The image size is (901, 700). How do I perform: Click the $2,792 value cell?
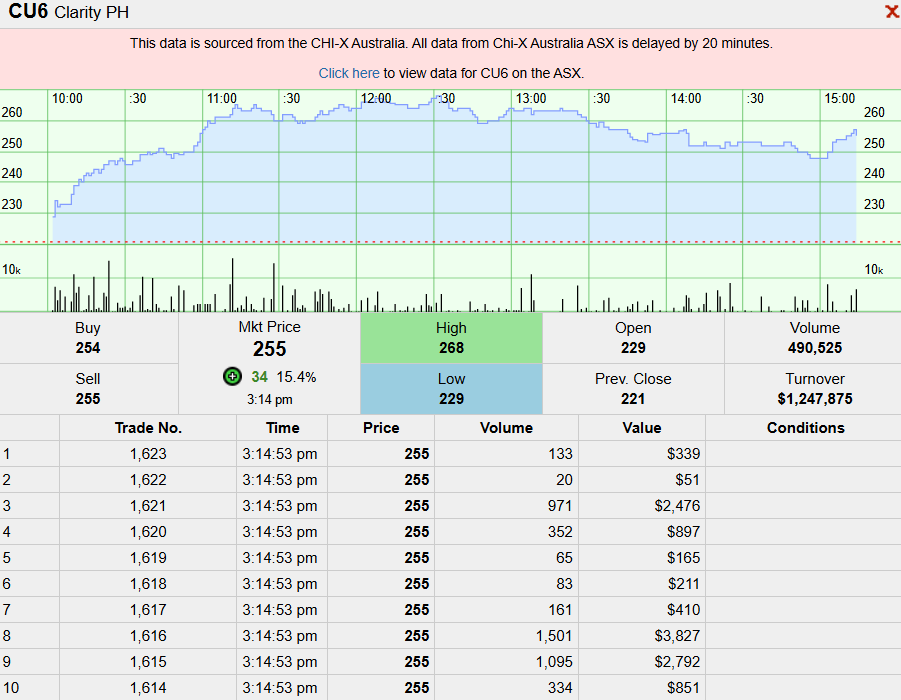(642, 662)
